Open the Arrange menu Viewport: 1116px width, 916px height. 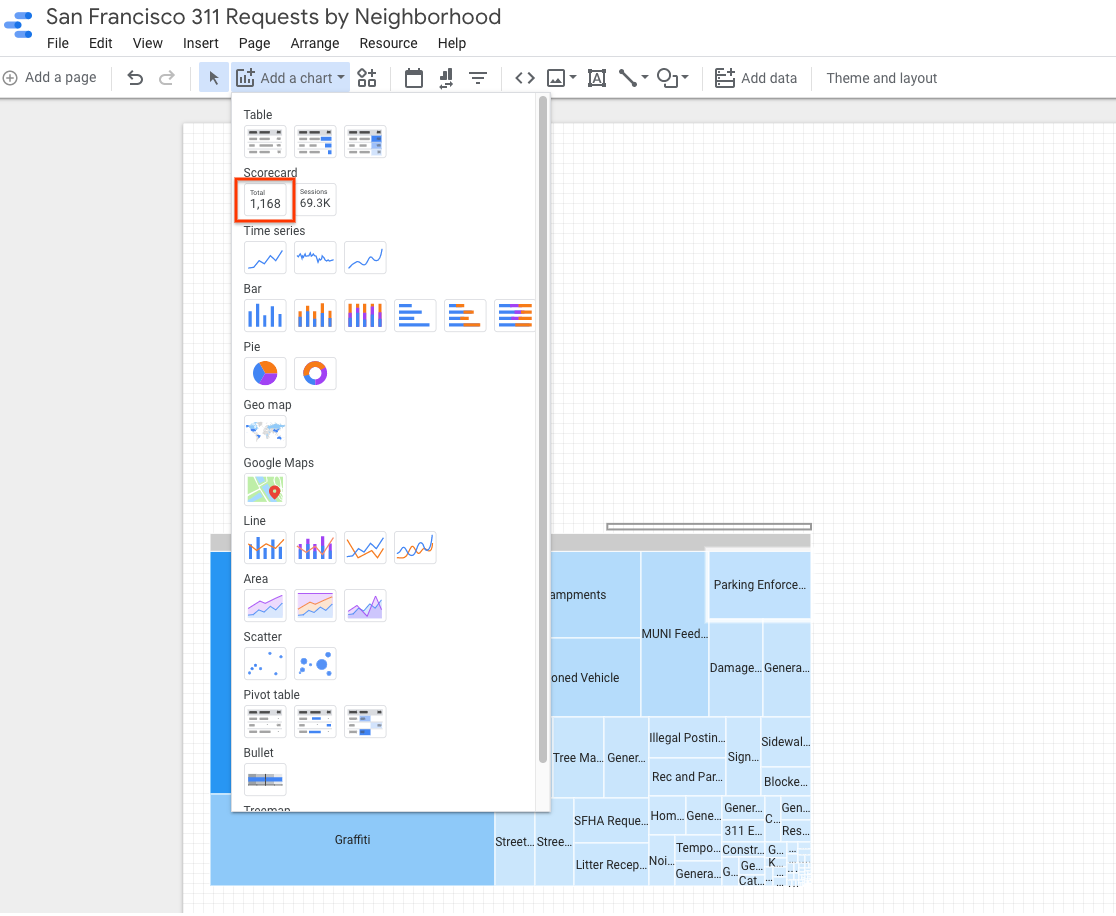(315, 43)
